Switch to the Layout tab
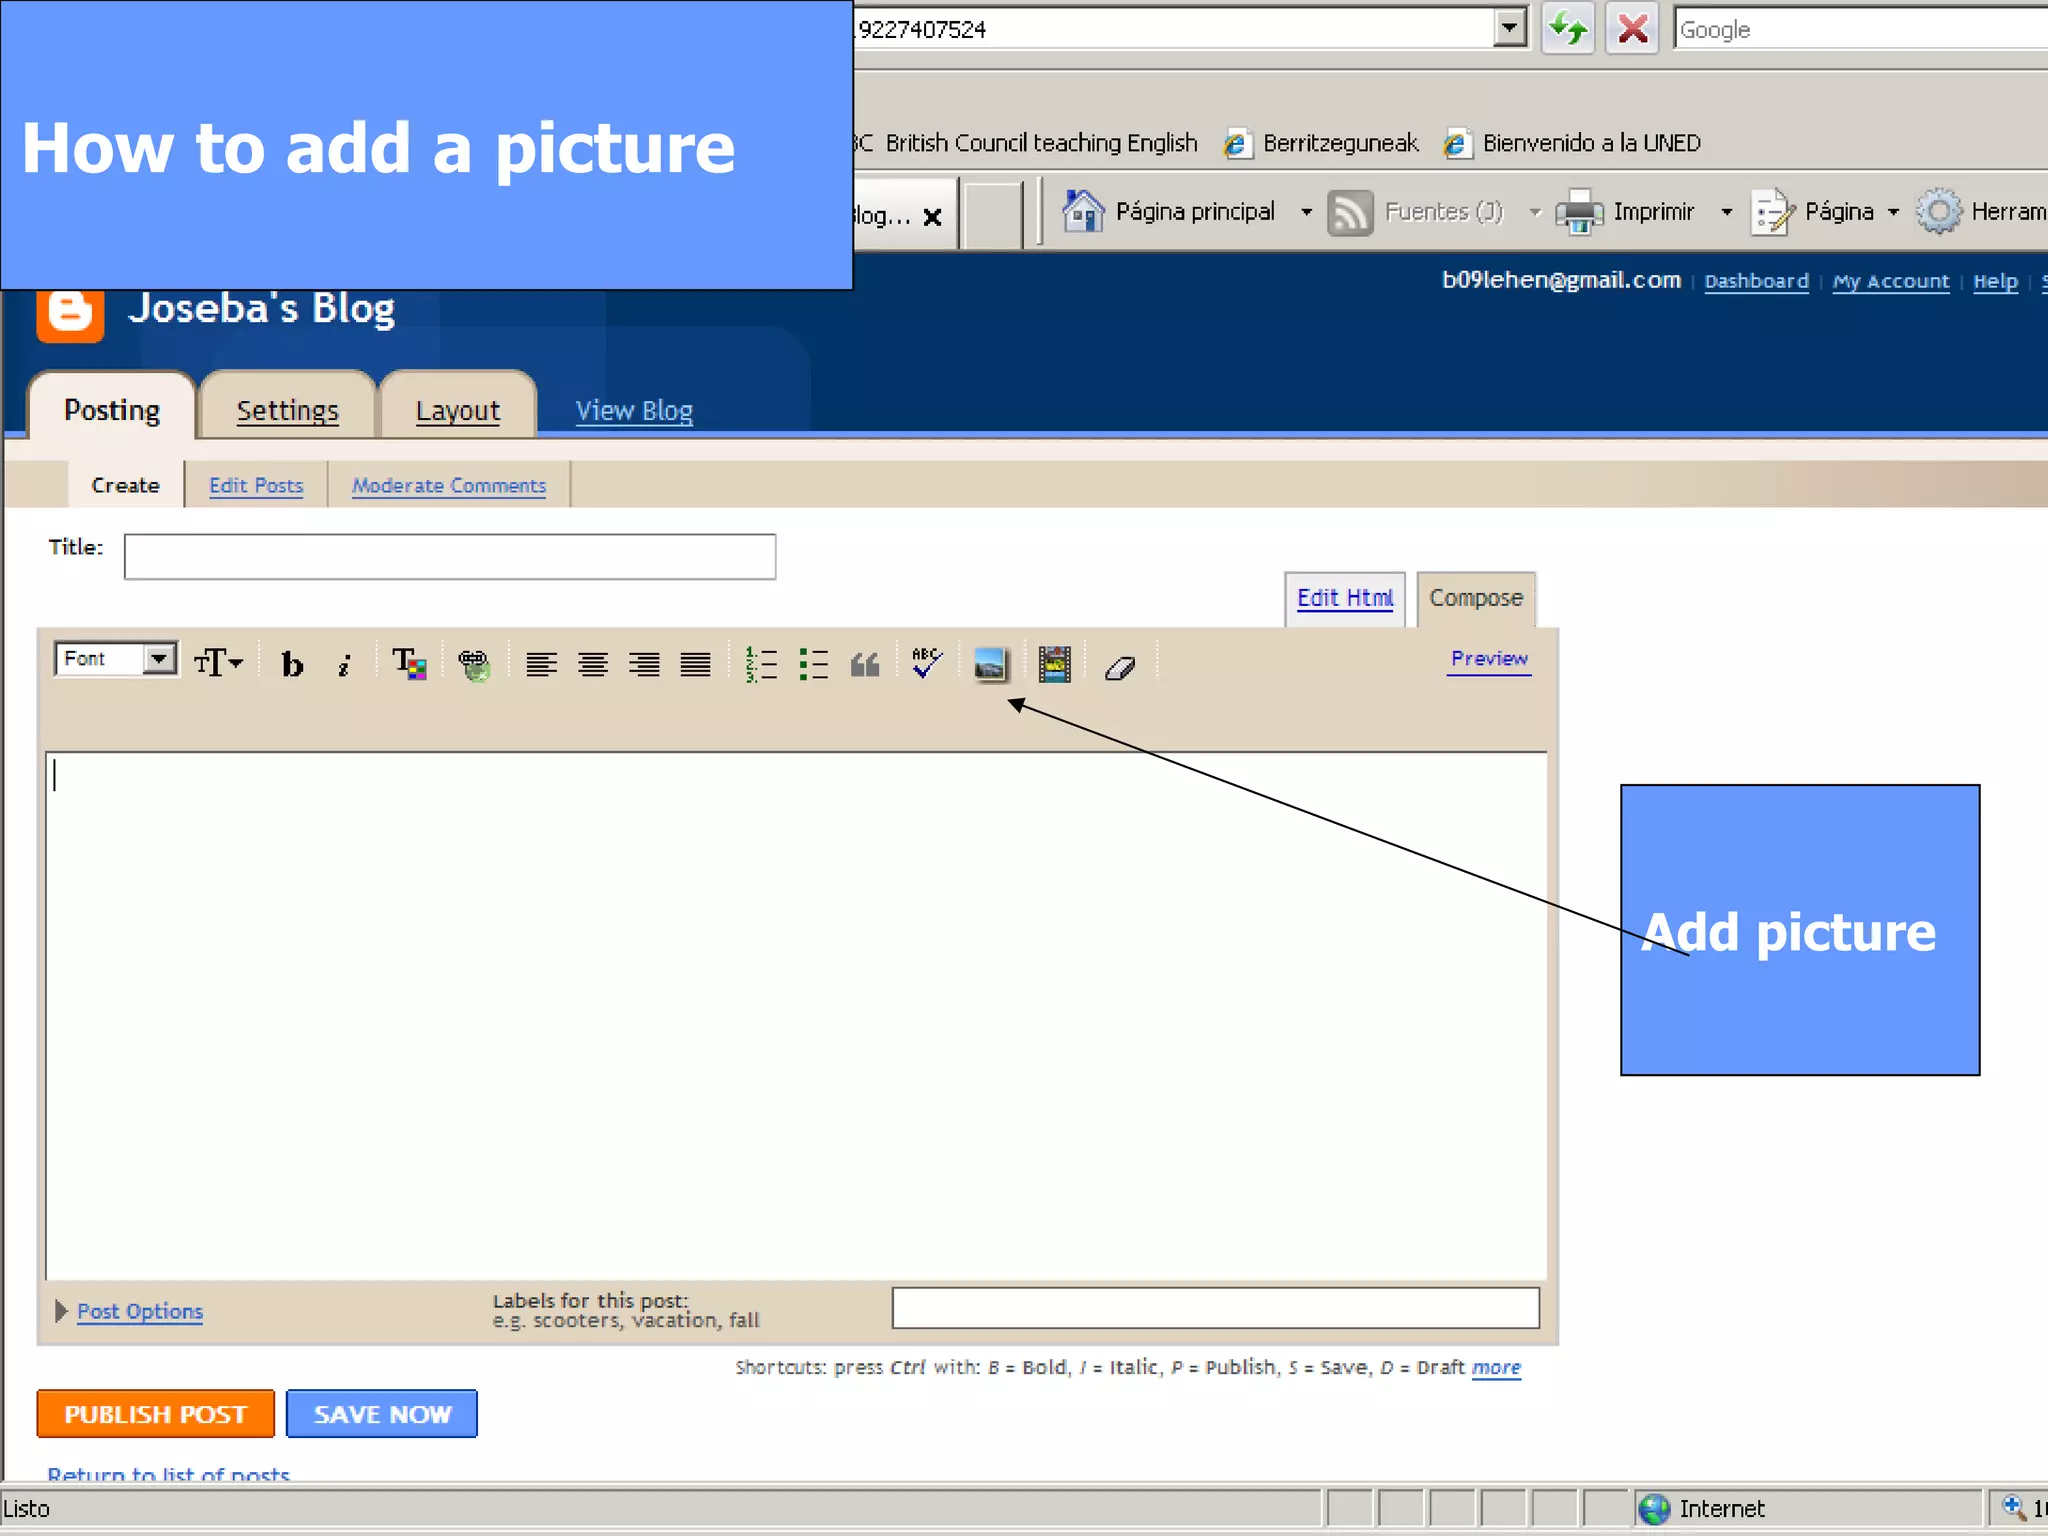This screenshot has width=2048, height=1536. (457, 410)
